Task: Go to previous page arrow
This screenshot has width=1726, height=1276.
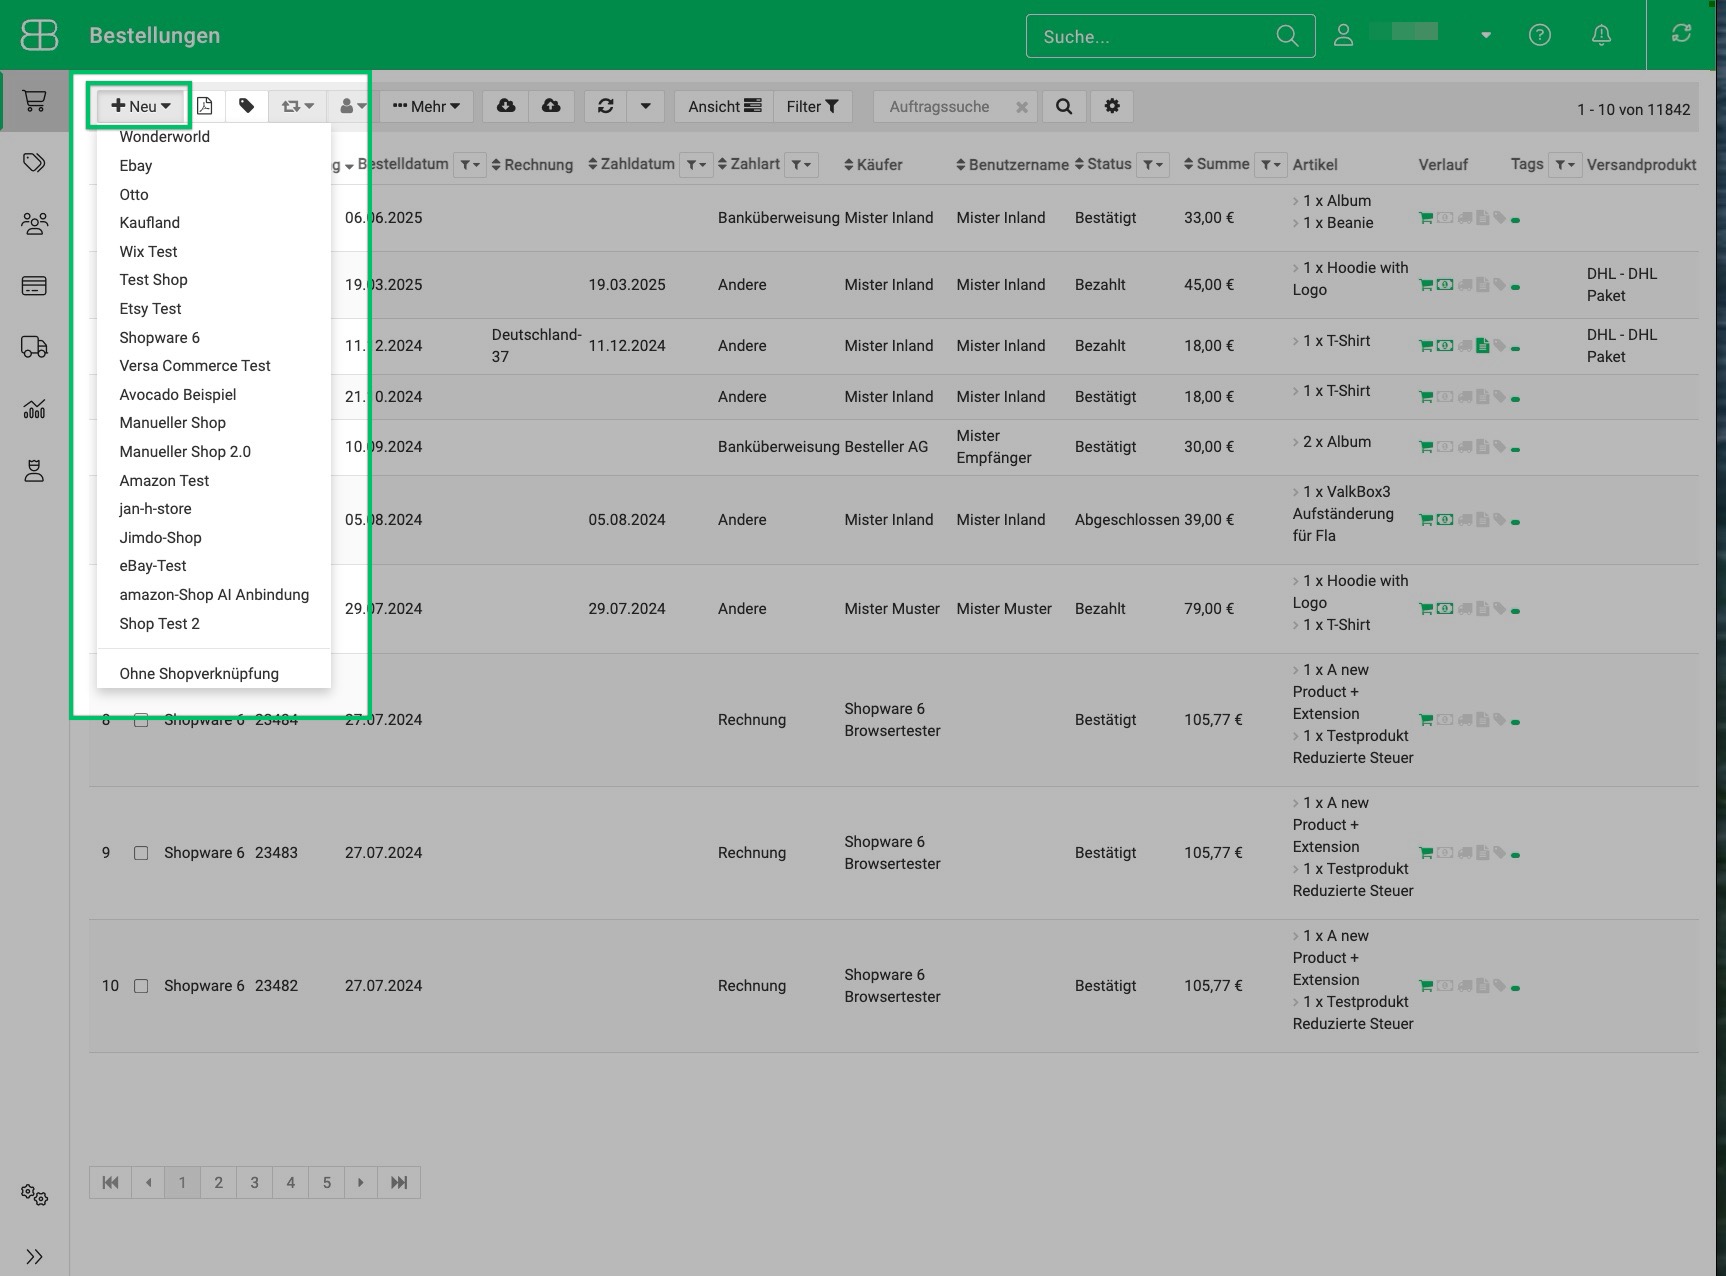Action: [x=148, y=1183]
